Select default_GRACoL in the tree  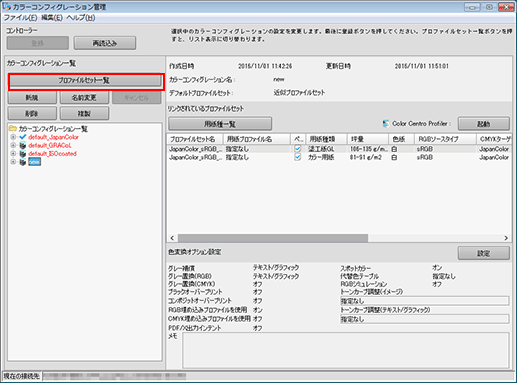(50, 145)
